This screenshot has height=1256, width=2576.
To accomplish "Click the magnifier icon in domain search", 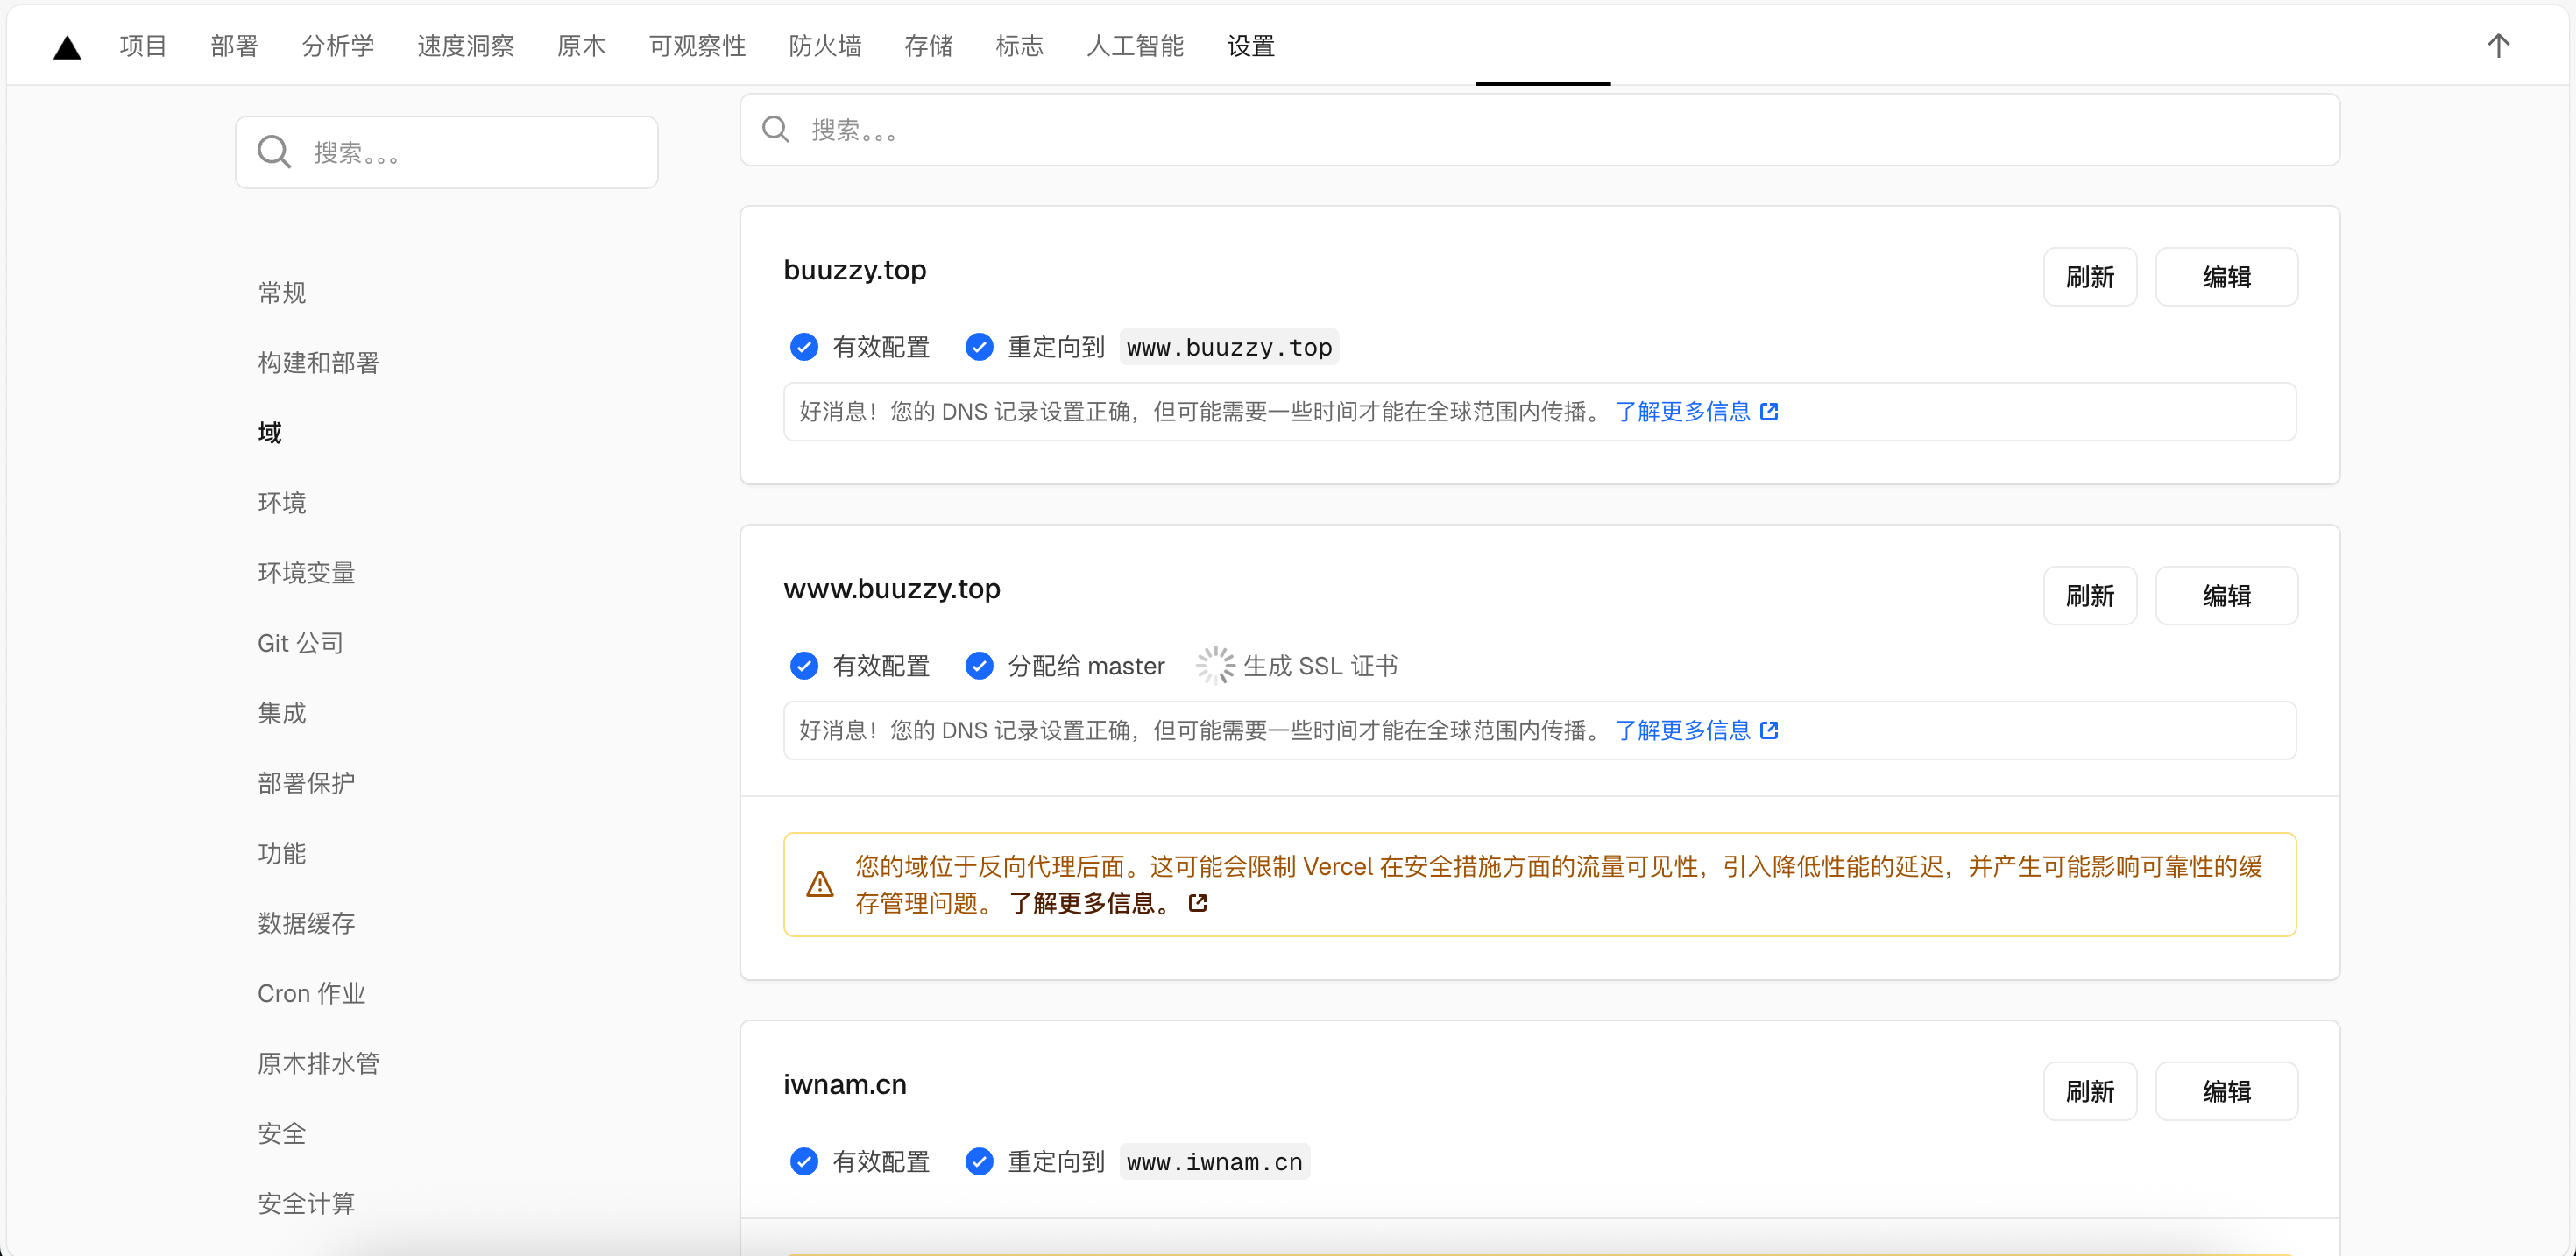I will pos(776,129).
